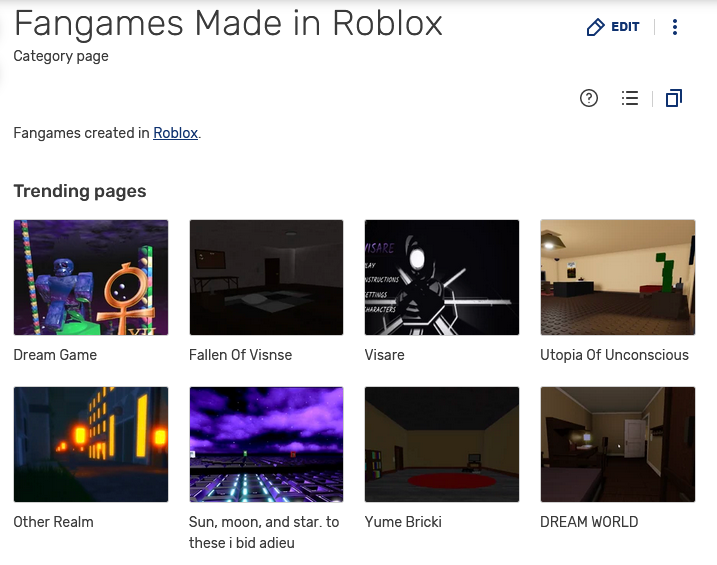
Task: Click the DREAM WORLD title link
Action: pos(589,522)
